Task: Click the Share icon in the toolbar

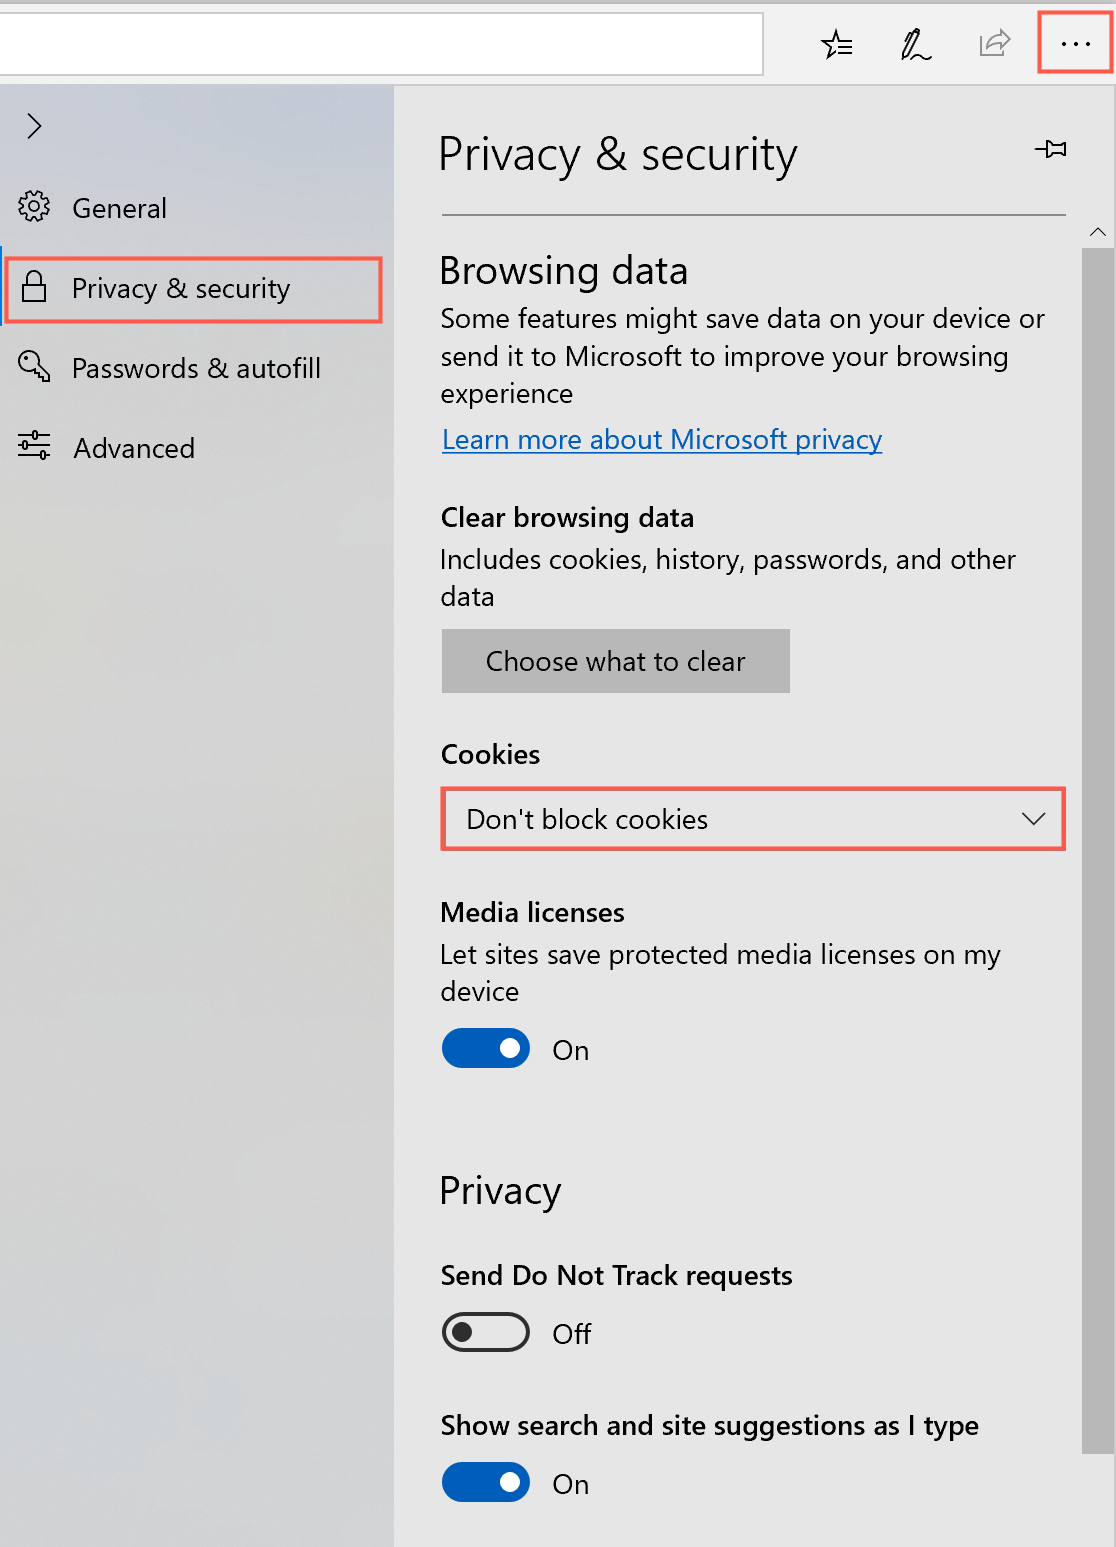Action: (x=994, y=43)
